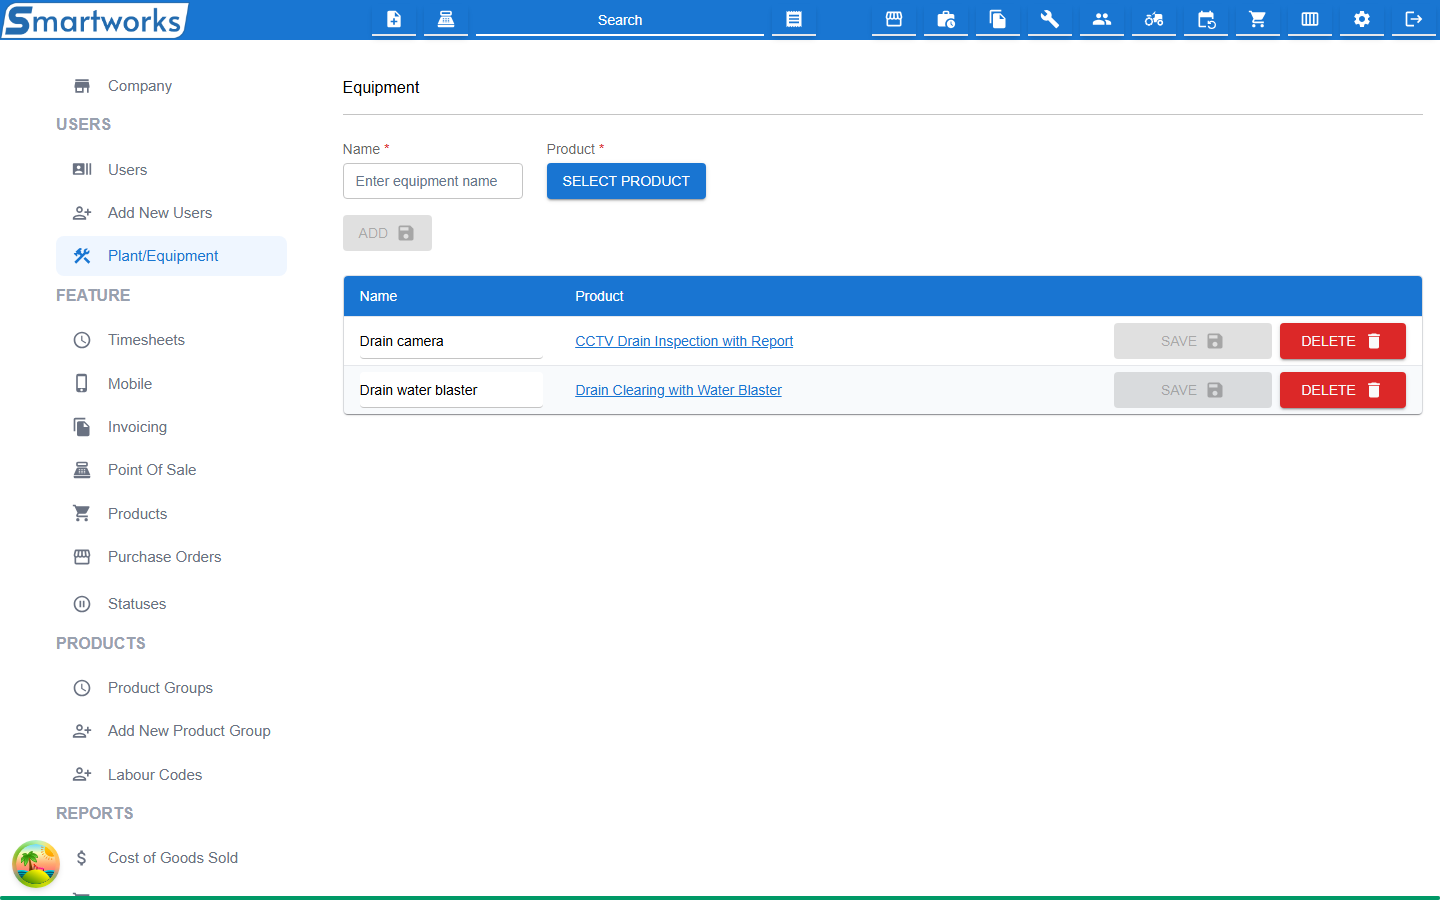Viewport: 1440px width, 900px height.
Task: Delete the Drain camera equipment row
Action: (1342, 341)
